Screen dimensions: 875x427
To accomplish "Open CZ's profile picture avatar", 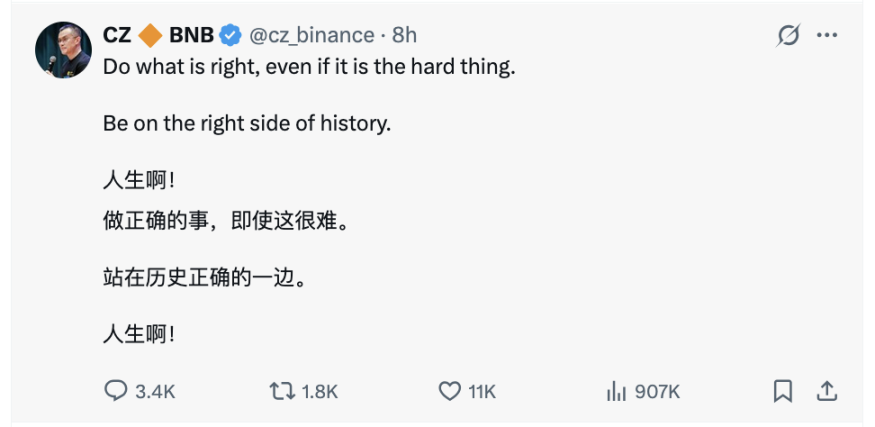I will [63, 50].
